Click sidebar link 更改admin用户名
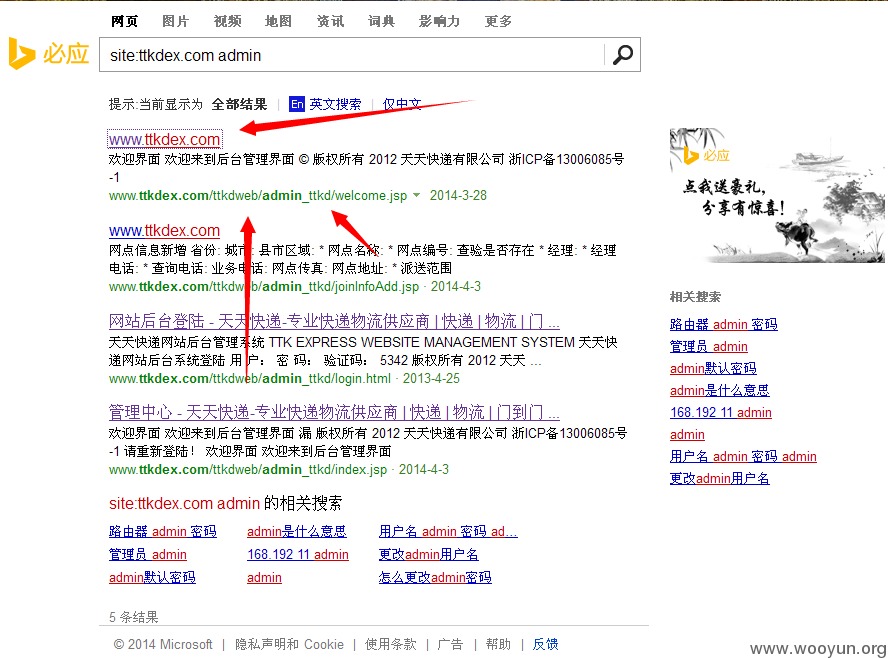This screenshot has width=888, height=658. (x=719, y=478)
